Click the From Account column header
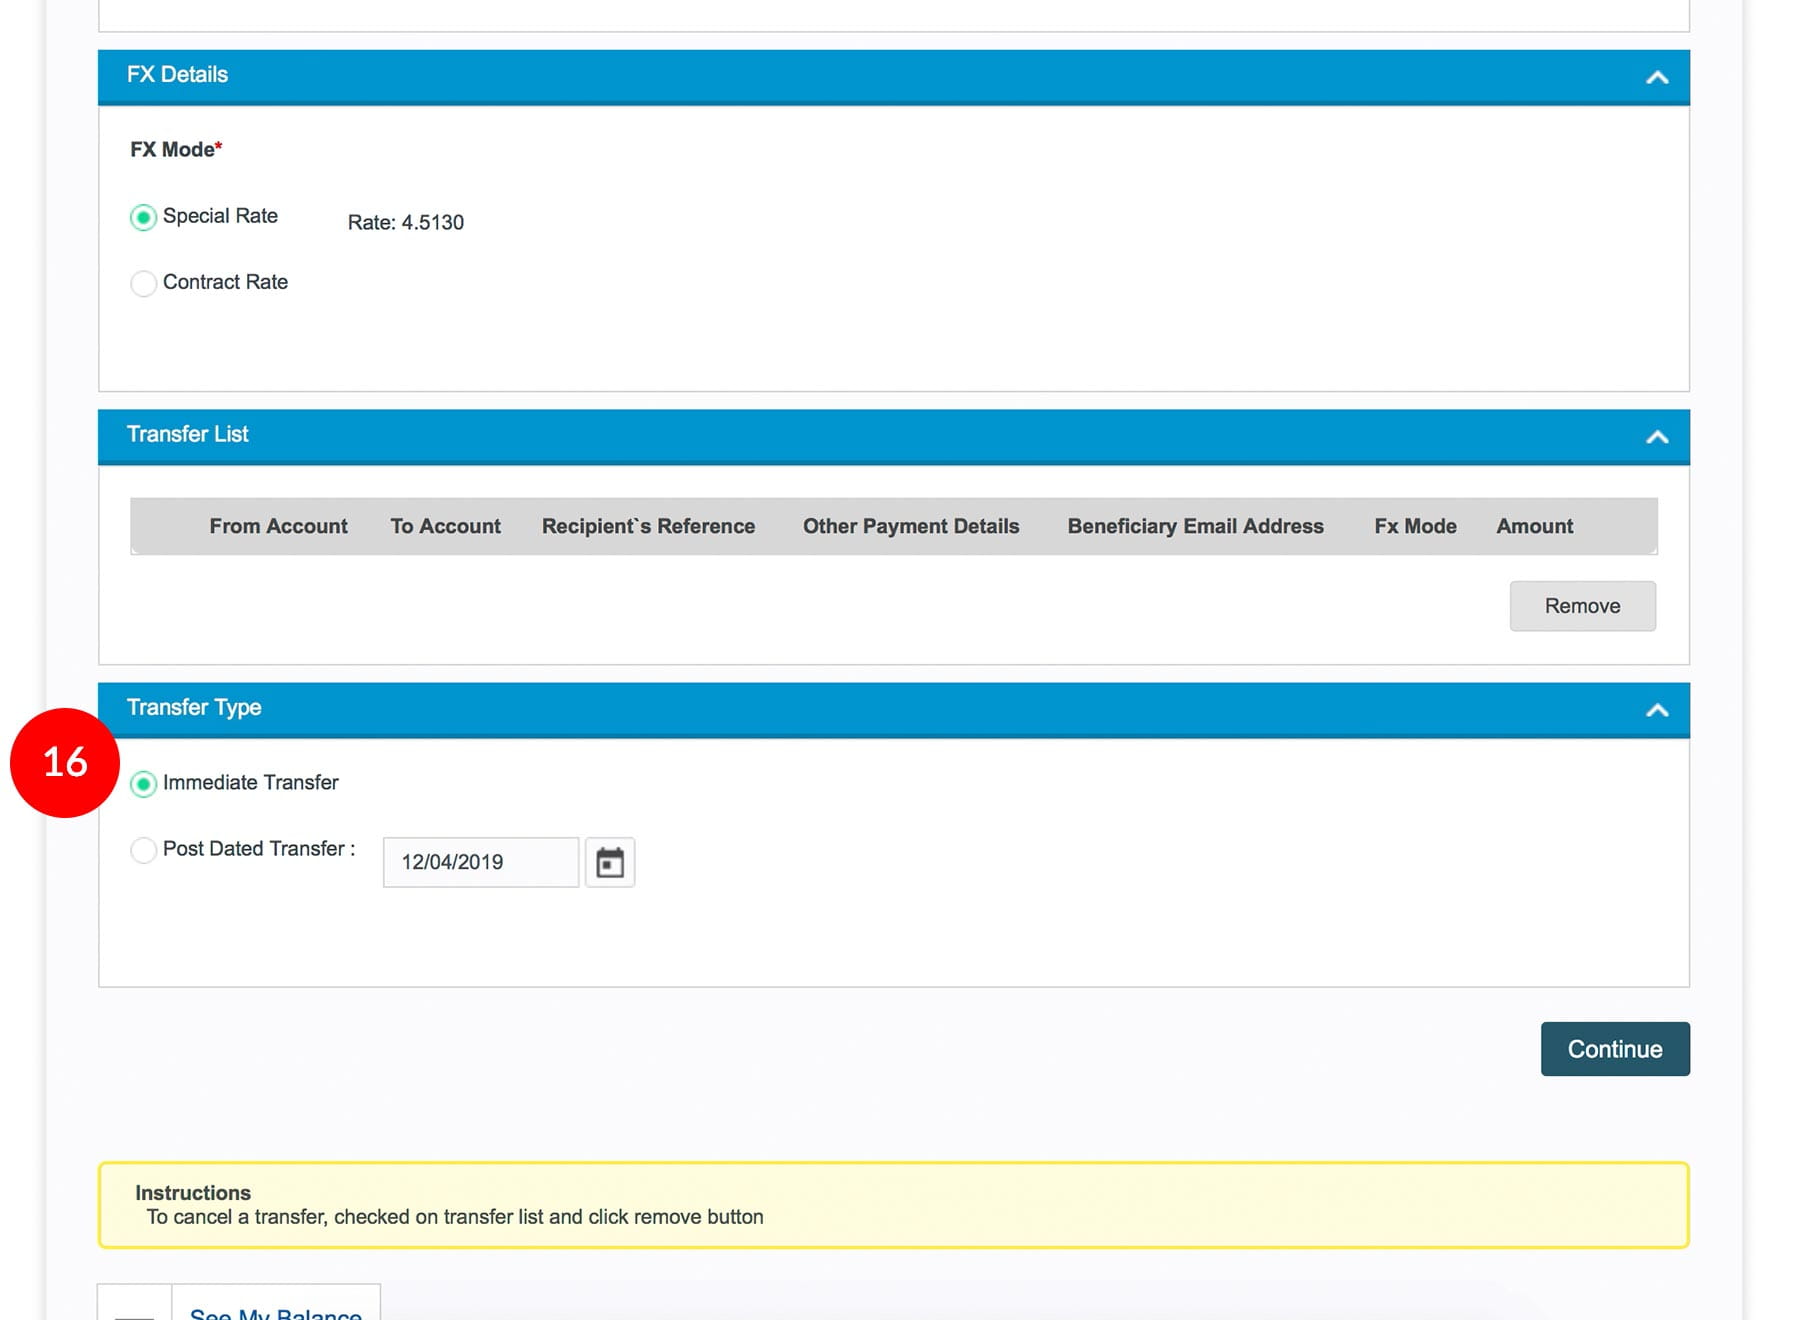The width and height of the screenshot is (1800, 1320). pyautogui.click(x=278, y=526)
